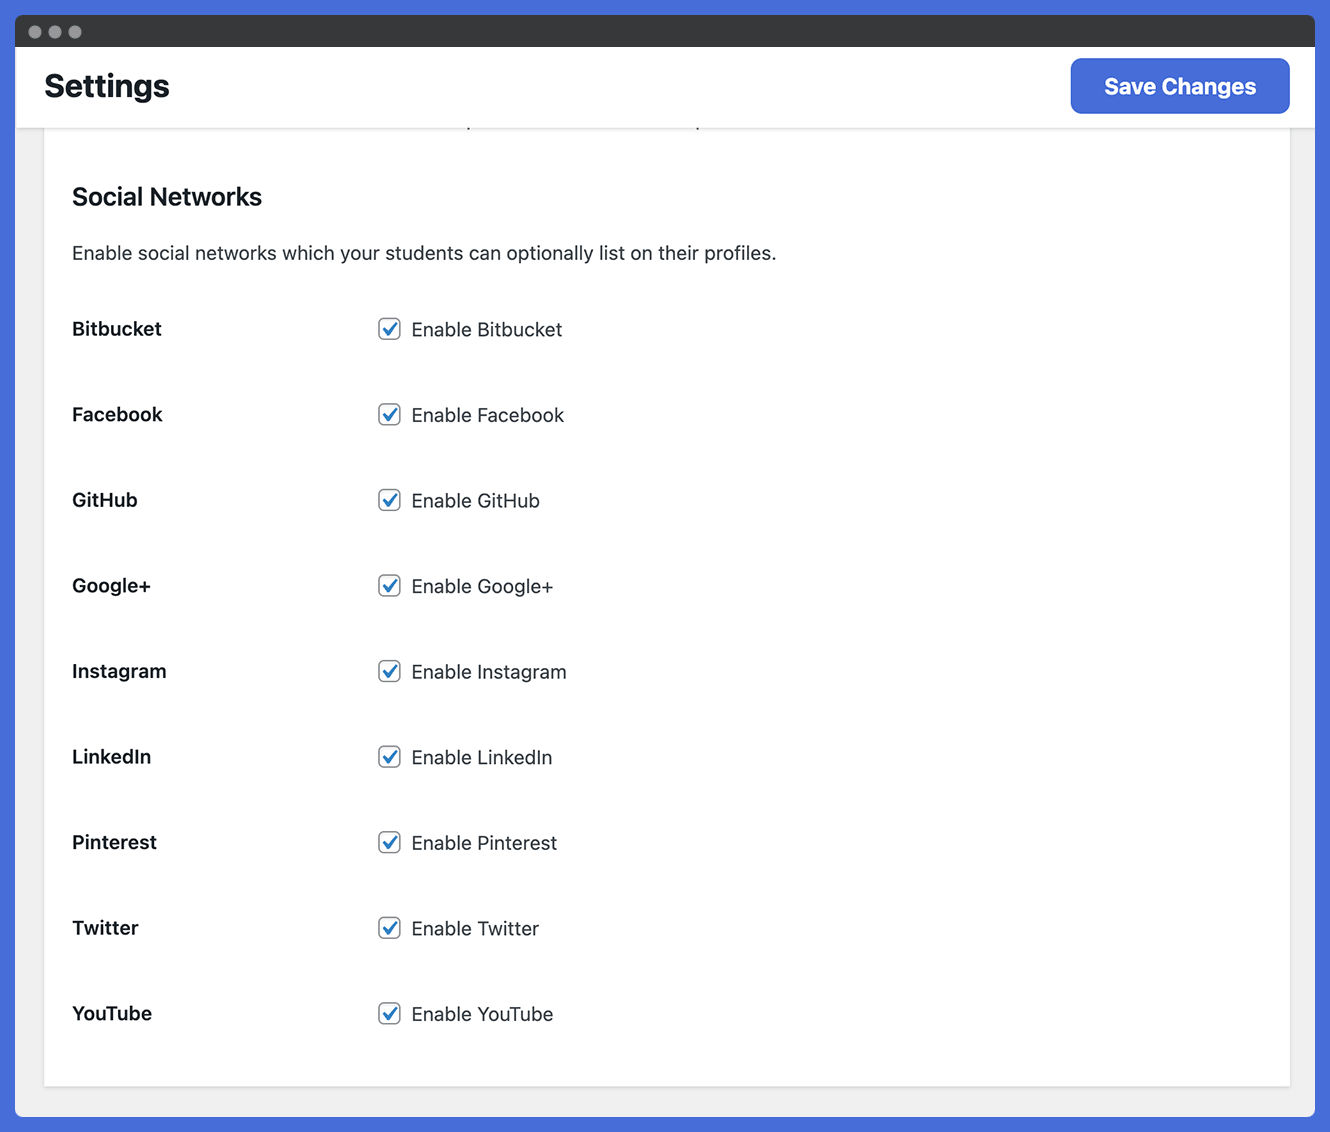Click the Enable Facebook label text
The width and height of the screenshot is (1330, 1132).
488,415
